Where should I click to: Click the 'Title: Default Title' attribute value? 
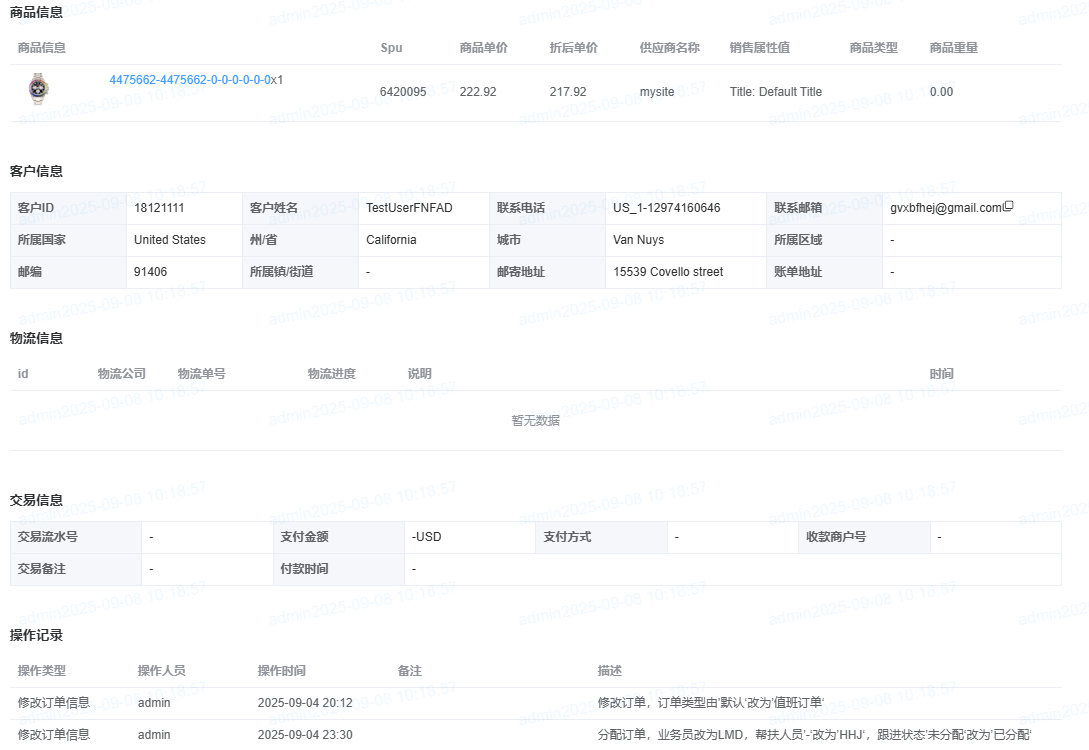coord(776,92)
